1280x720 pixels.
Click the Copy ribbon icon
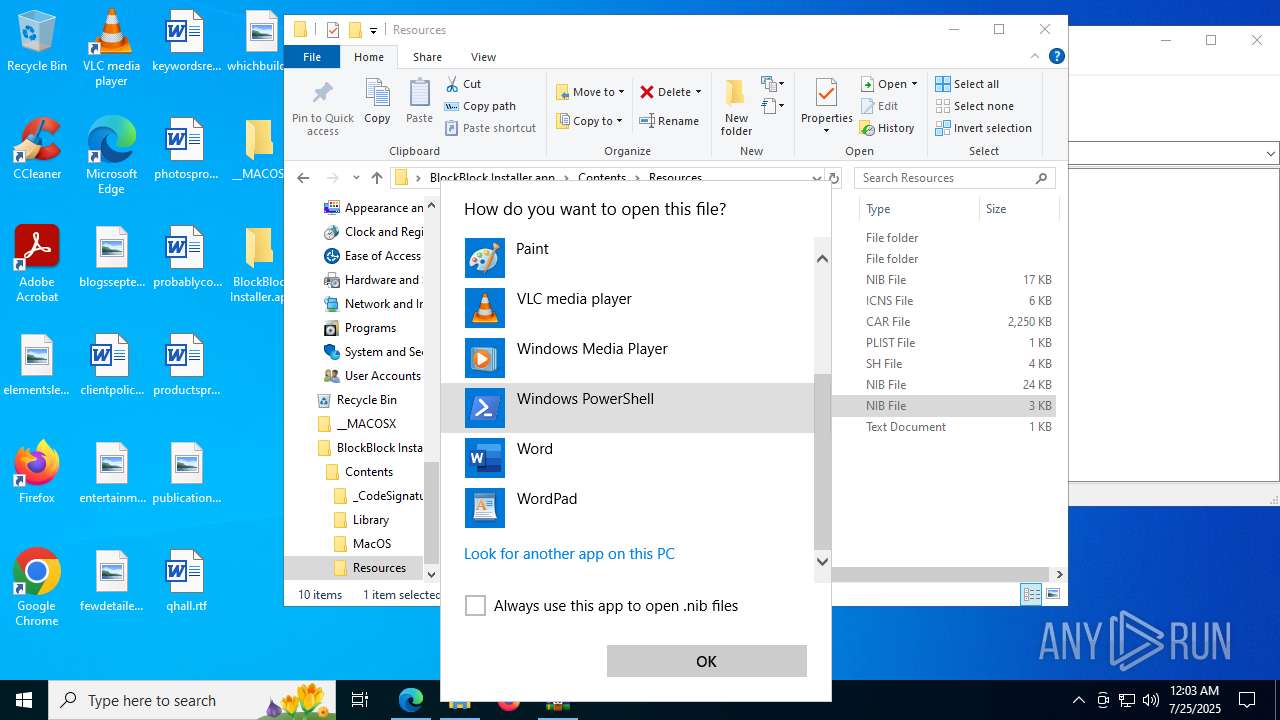[x=377, y=102]
